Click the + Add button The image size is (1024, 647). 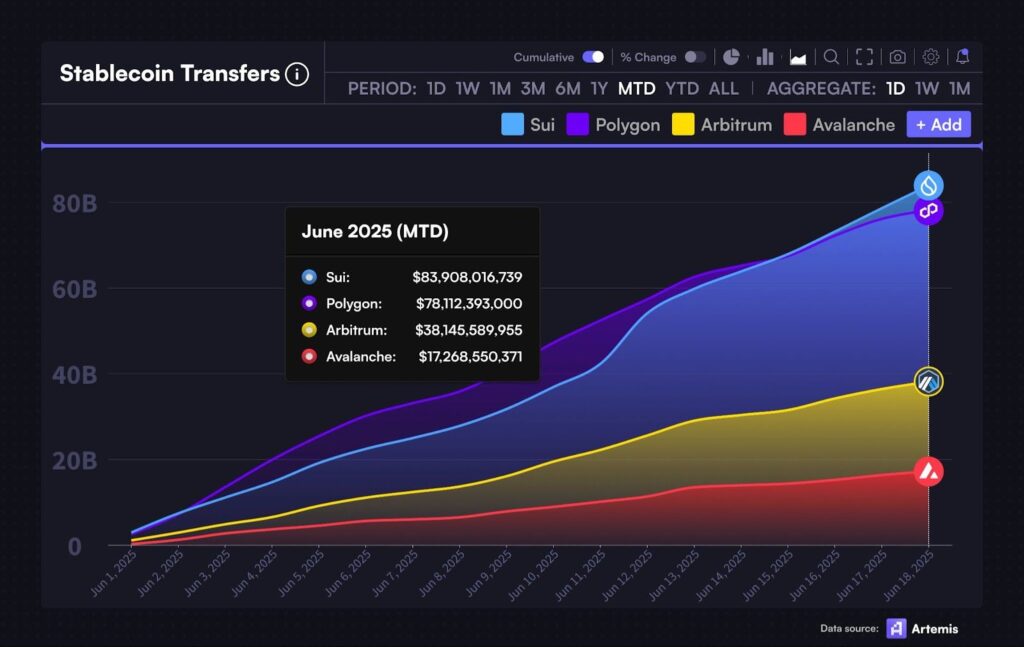[938, 124]
